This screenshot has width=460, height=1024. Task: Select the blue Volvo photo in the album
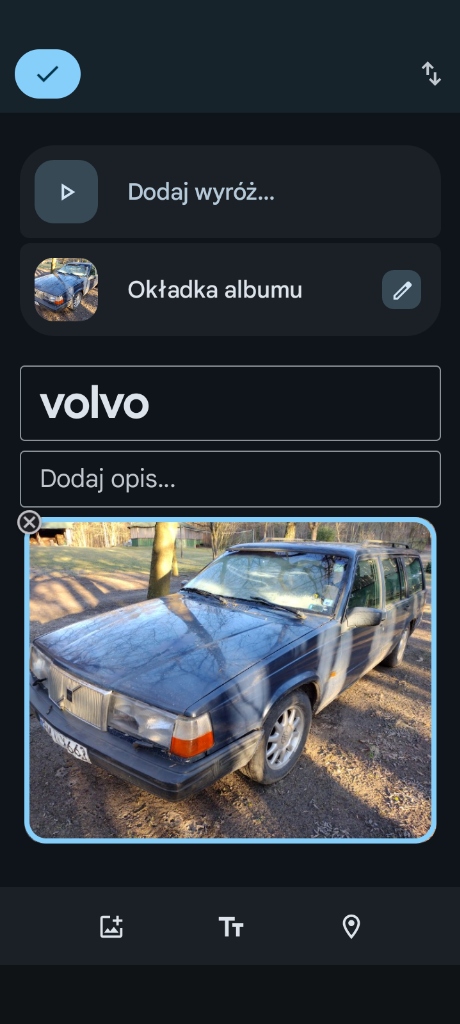[231, 680]
